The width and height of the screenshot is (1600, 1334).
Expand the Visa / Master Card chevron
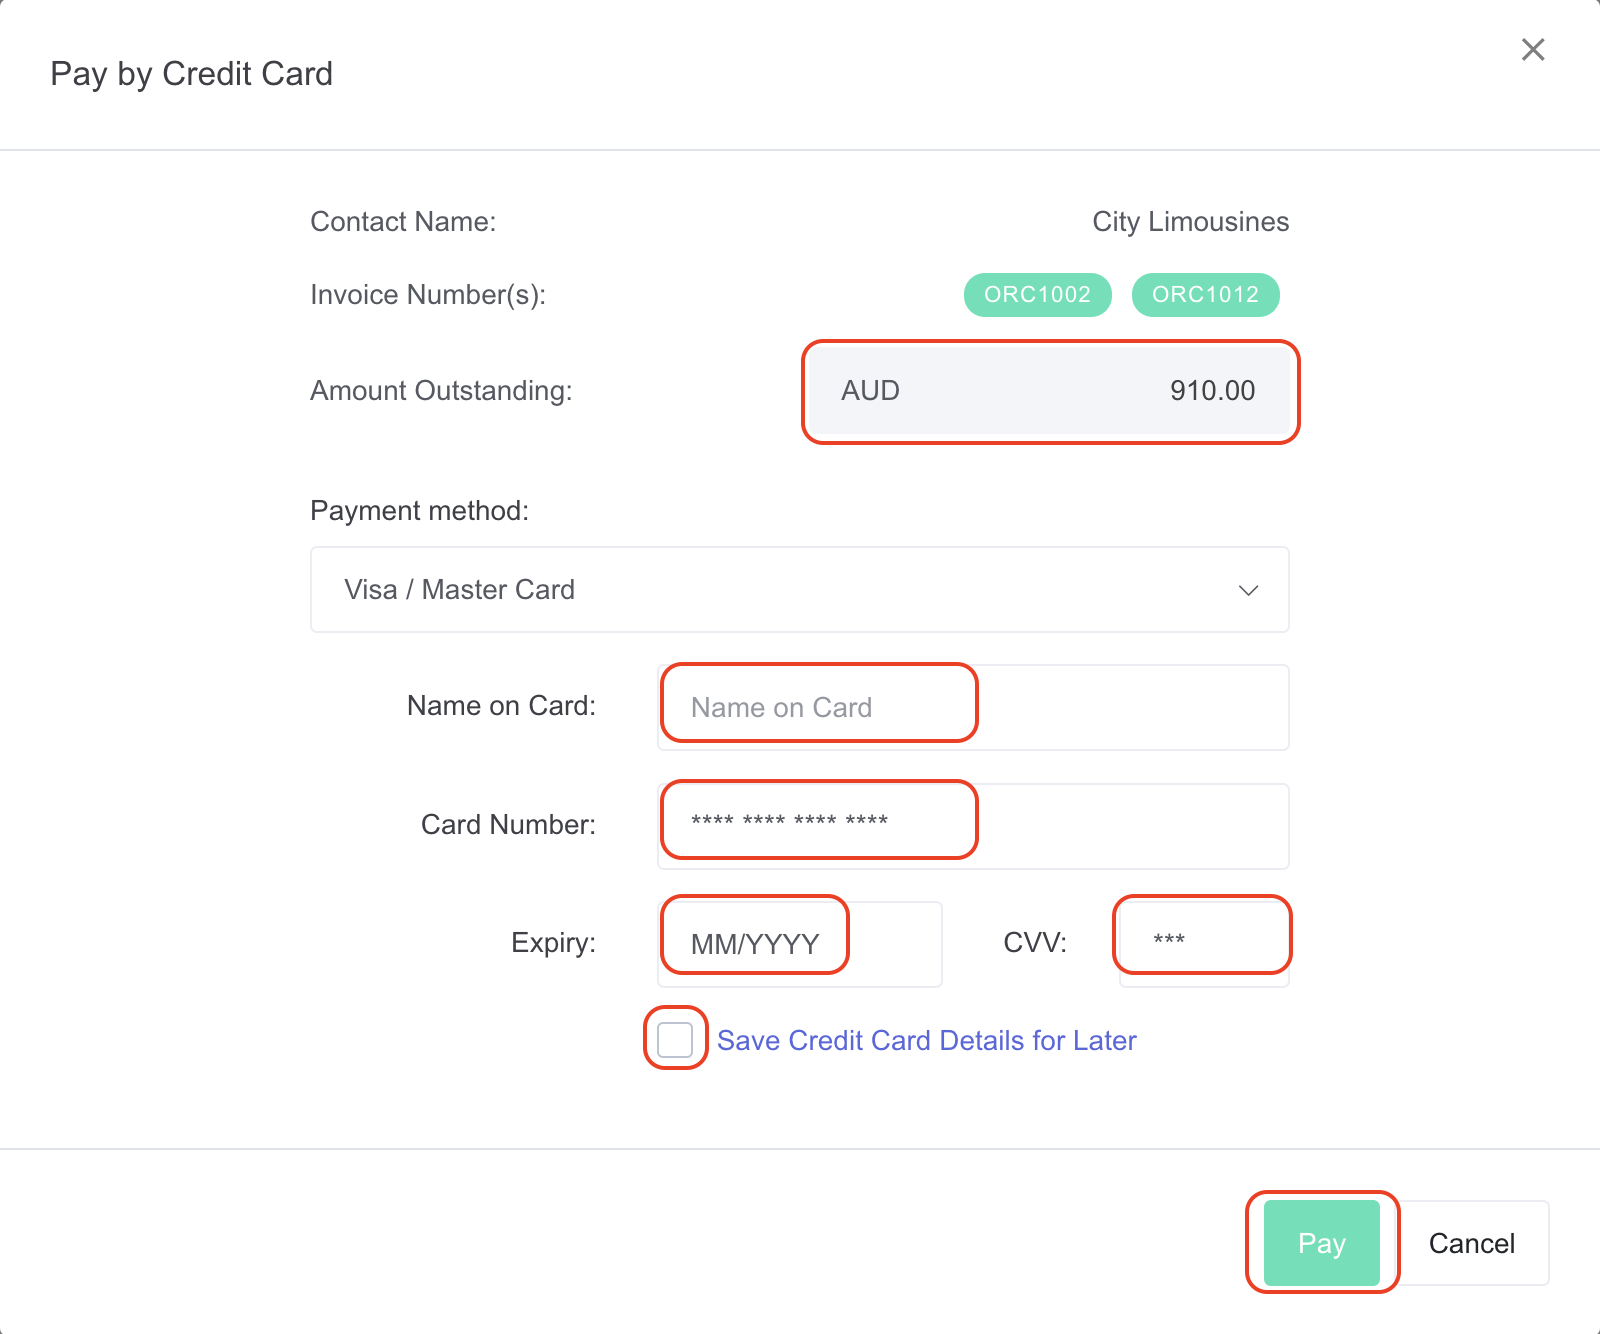click(x=1248, y=590)
